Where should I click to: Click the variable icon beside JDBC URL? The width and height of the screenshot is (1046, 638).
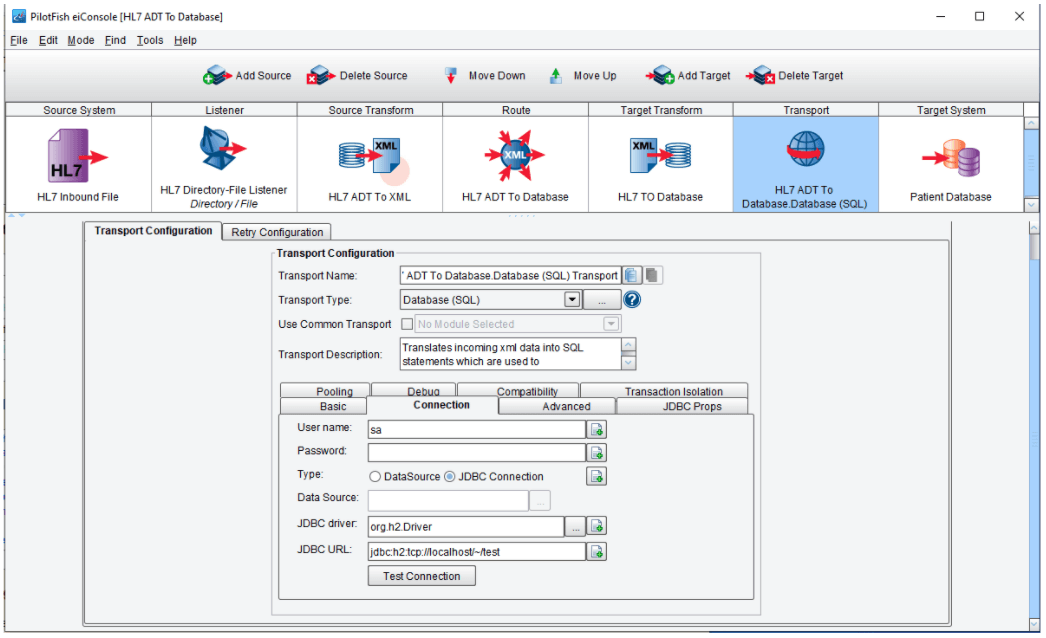click(596, 552)
